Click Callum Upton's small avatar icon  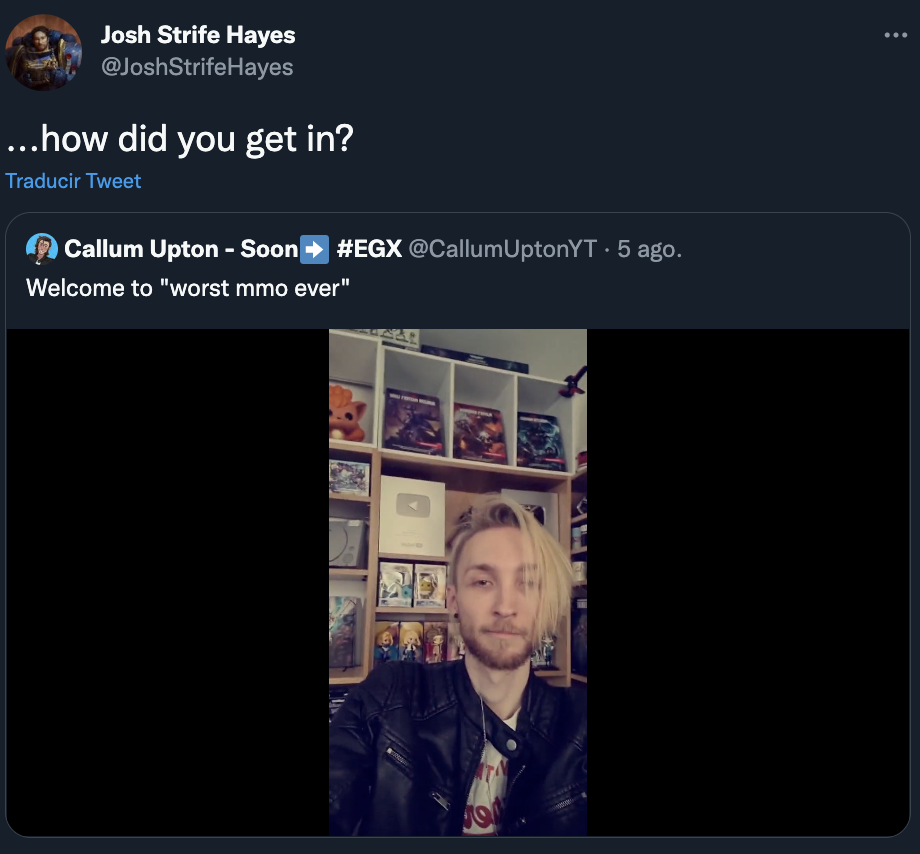coord(42,249)
